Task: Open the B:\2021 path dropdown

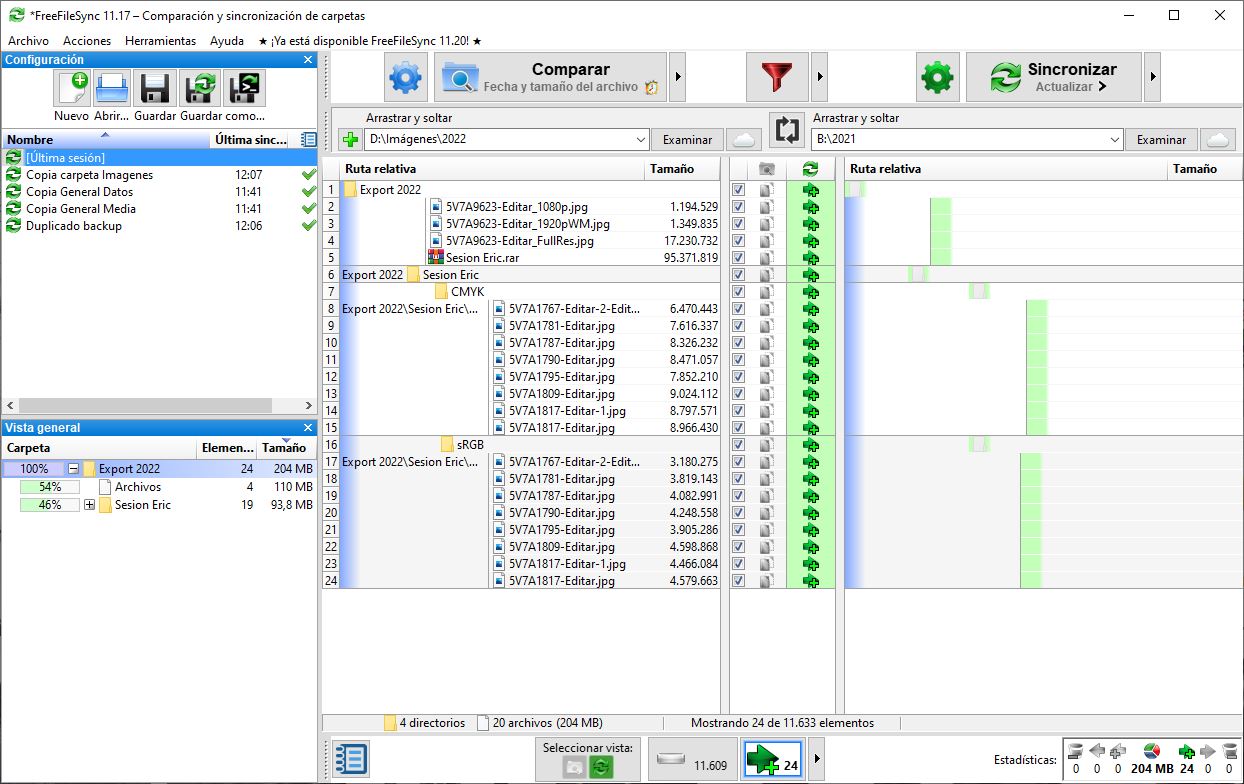Action: coord(1115,140)
